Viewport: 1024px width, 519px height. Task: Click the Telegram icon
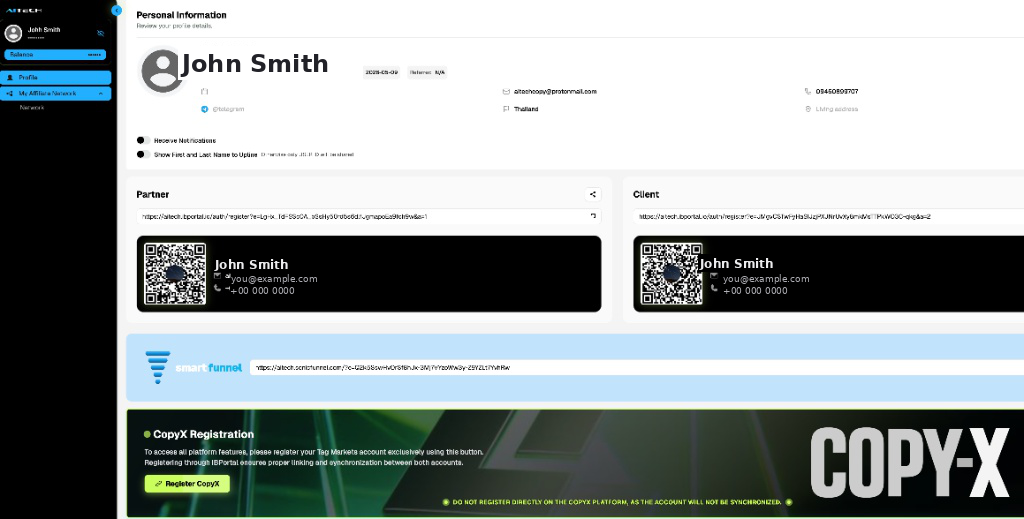point(204,109)
